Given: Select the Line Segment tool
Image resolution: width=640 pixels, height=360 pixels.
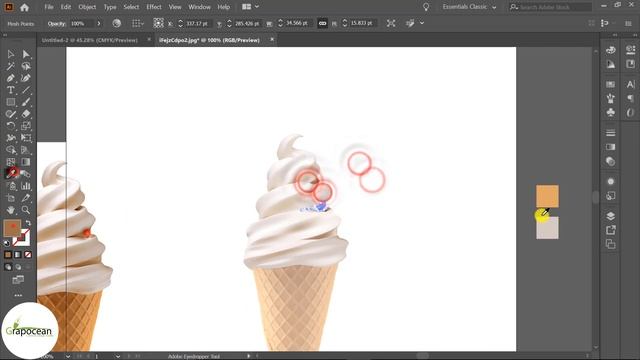Looking at the screenshot, I should point(26,90).
